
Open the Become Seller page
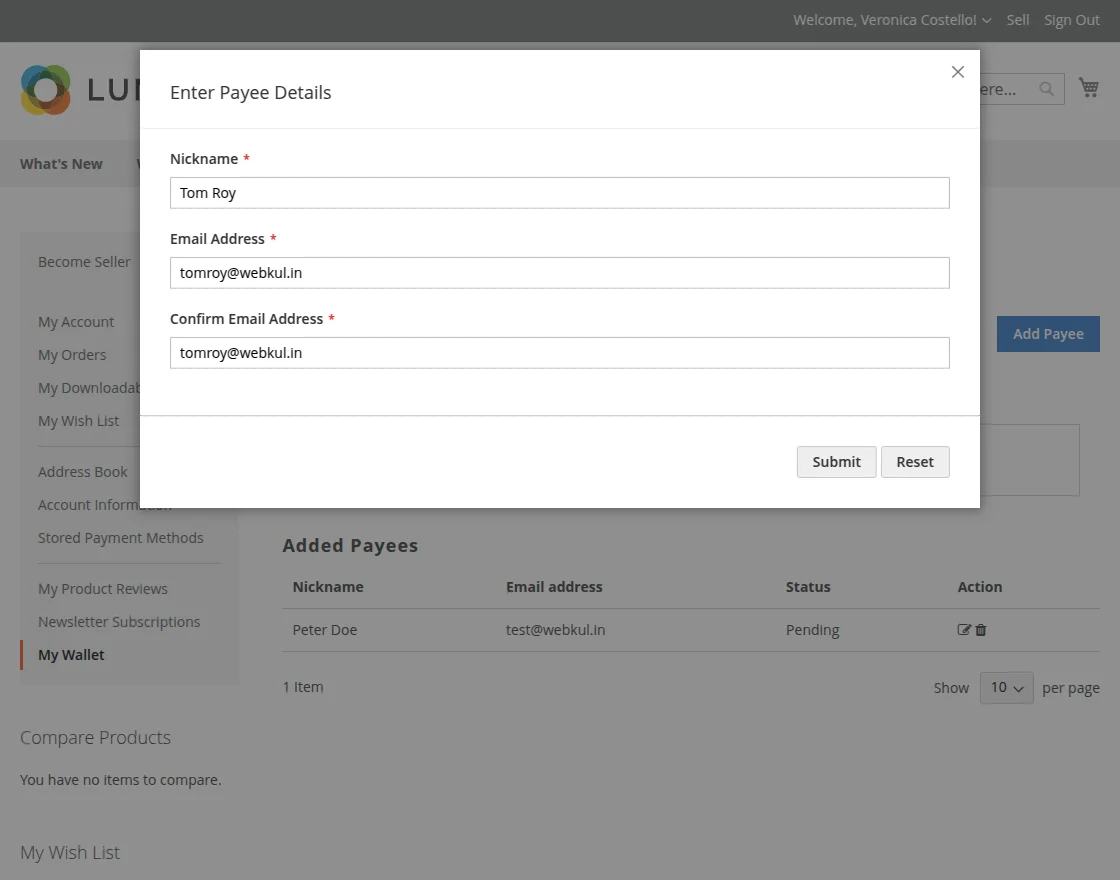tap(84, 261)
